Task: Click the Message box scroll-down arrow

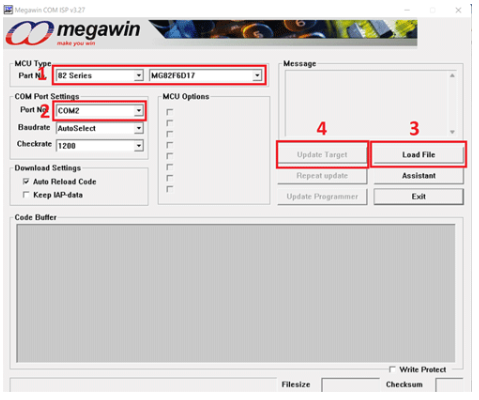Action: click(x=452, y=132)
